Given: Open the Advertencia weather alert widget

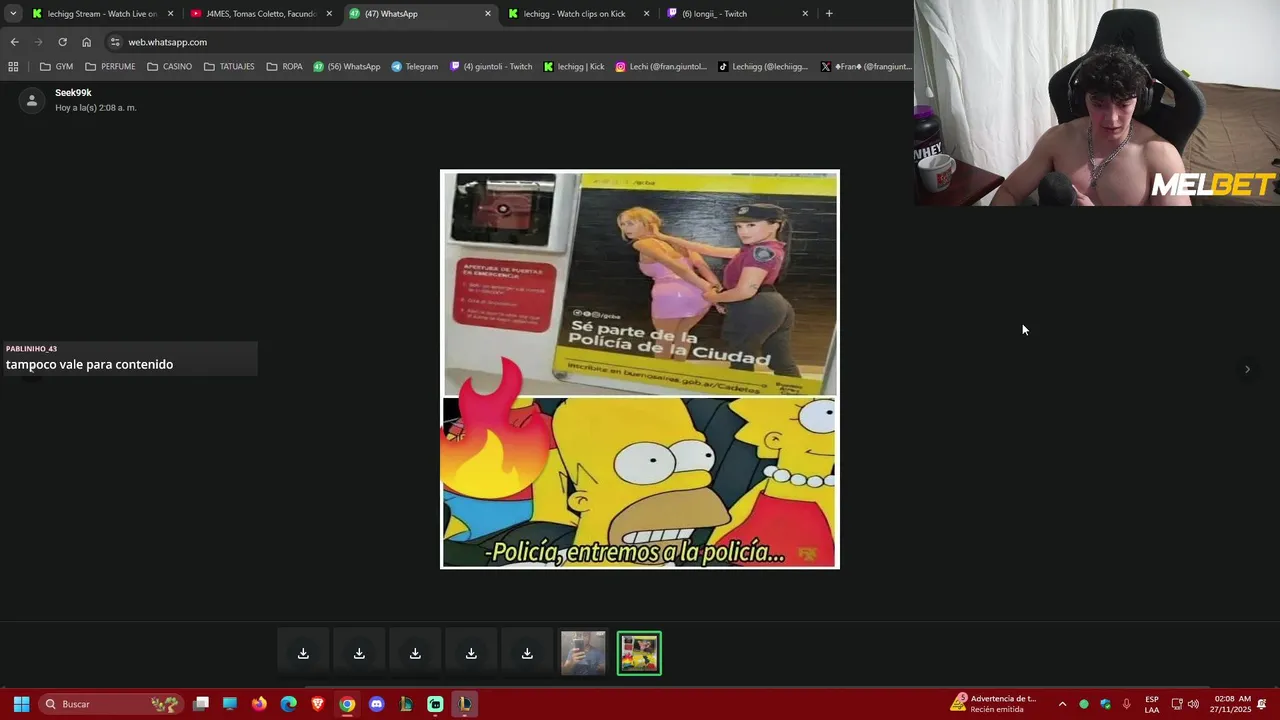Looking at the screenshot, I should 994,704.
